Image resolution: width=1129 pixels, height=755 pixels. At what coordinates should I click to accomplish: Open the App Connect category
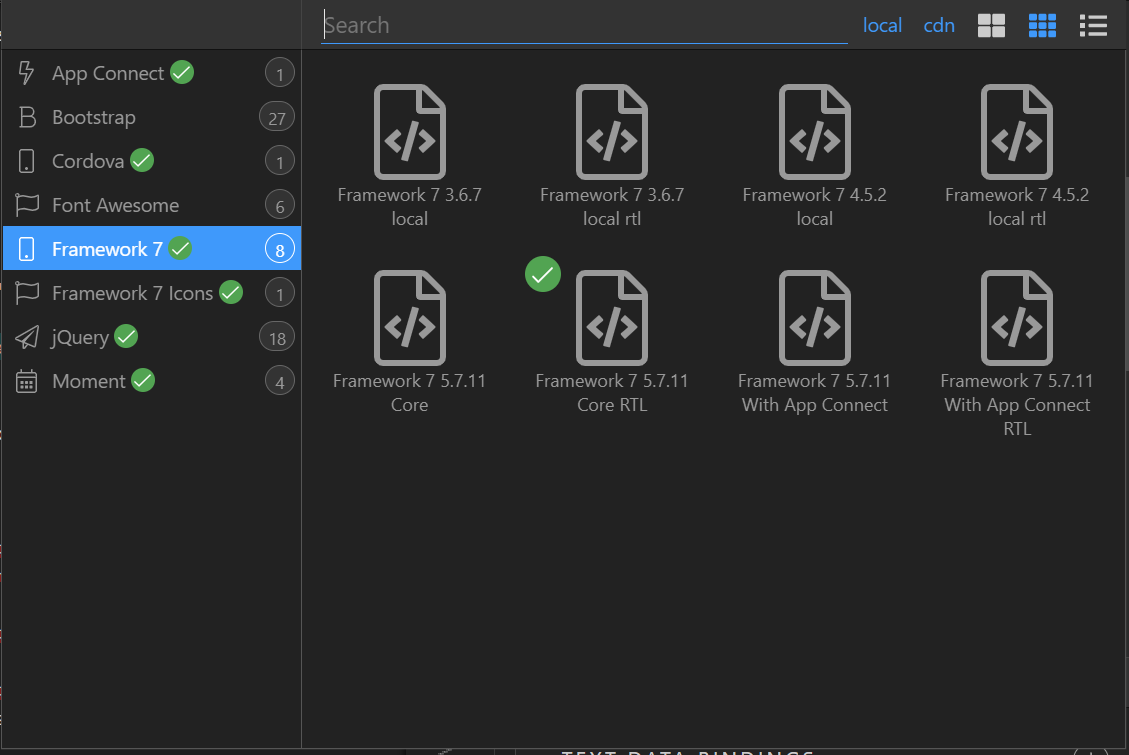click(152, 73)
